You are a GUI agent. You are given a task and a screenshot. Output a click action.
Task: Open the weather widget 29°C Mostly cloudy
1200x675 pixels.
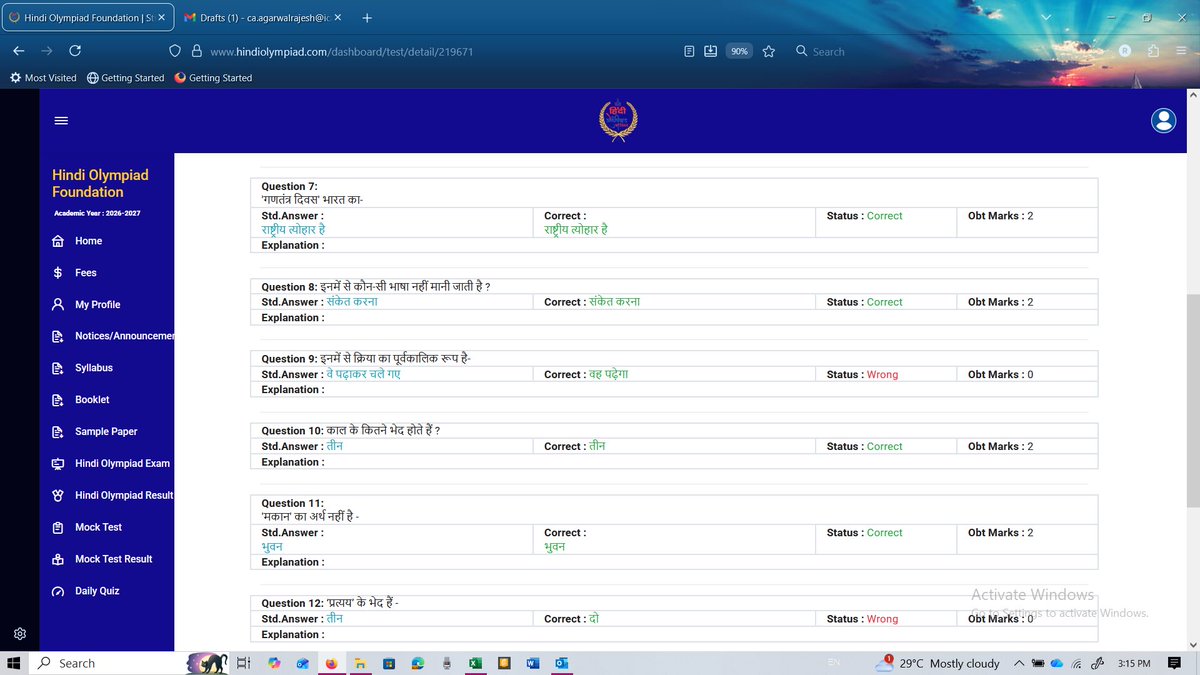coord(937,663)
